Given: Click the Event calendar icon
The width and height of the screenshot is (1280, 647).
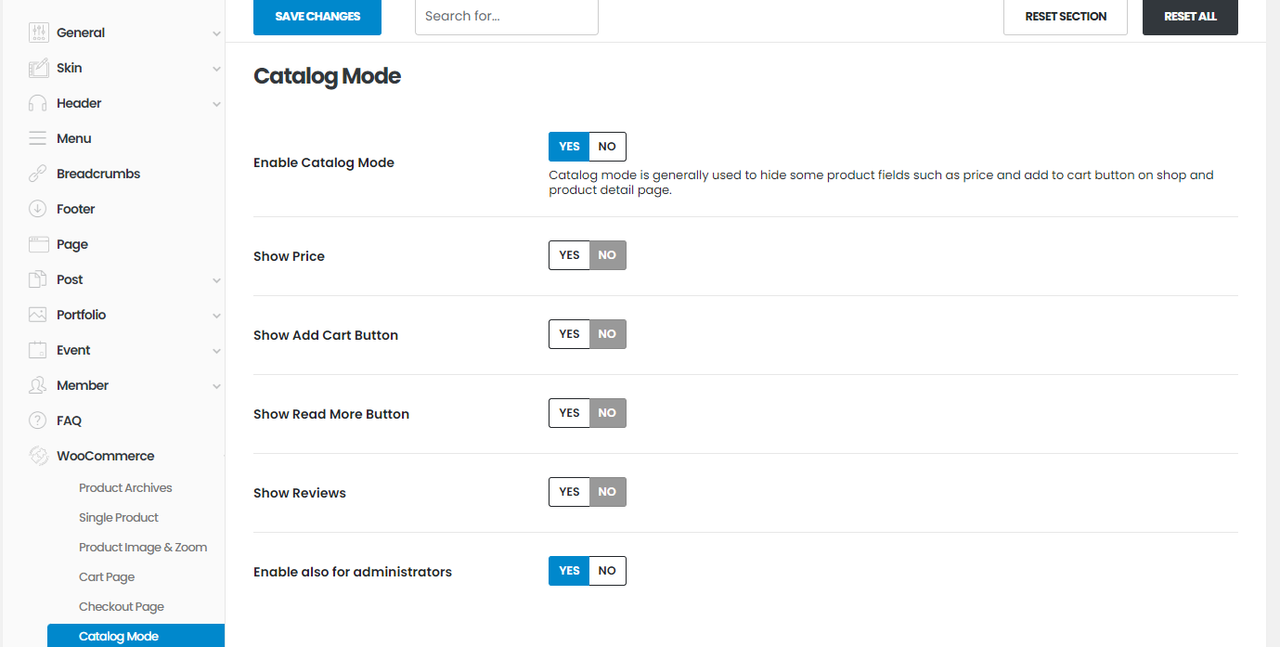Looking at the screenshot, I should (x=38, y=350).
